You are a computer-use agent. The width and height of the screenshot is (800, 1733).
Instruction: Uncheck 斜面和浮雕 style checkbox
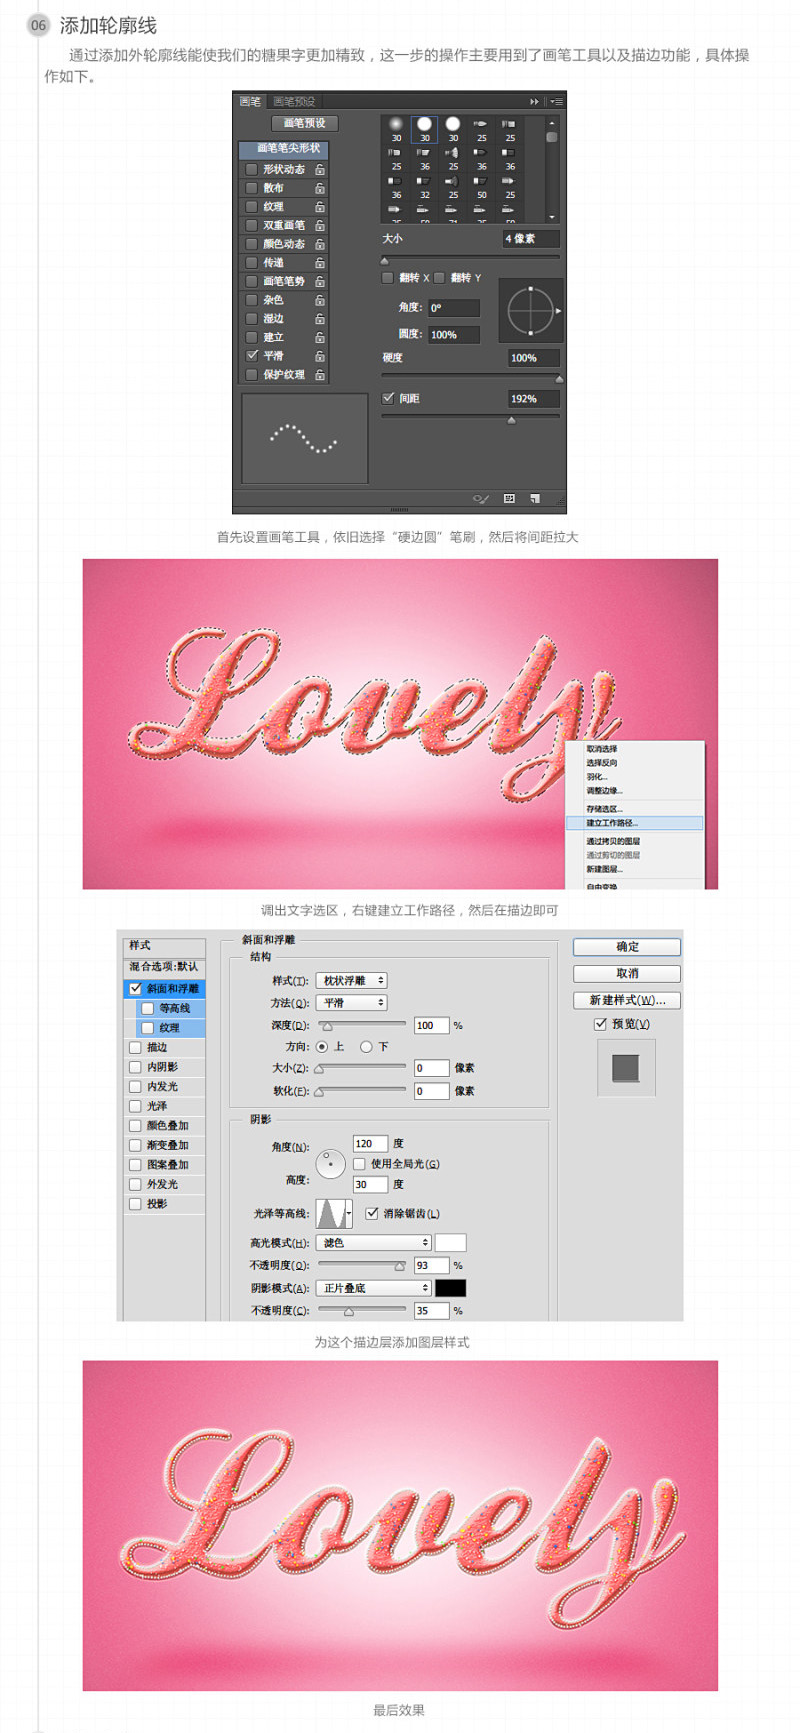click(x=136, y=988)
